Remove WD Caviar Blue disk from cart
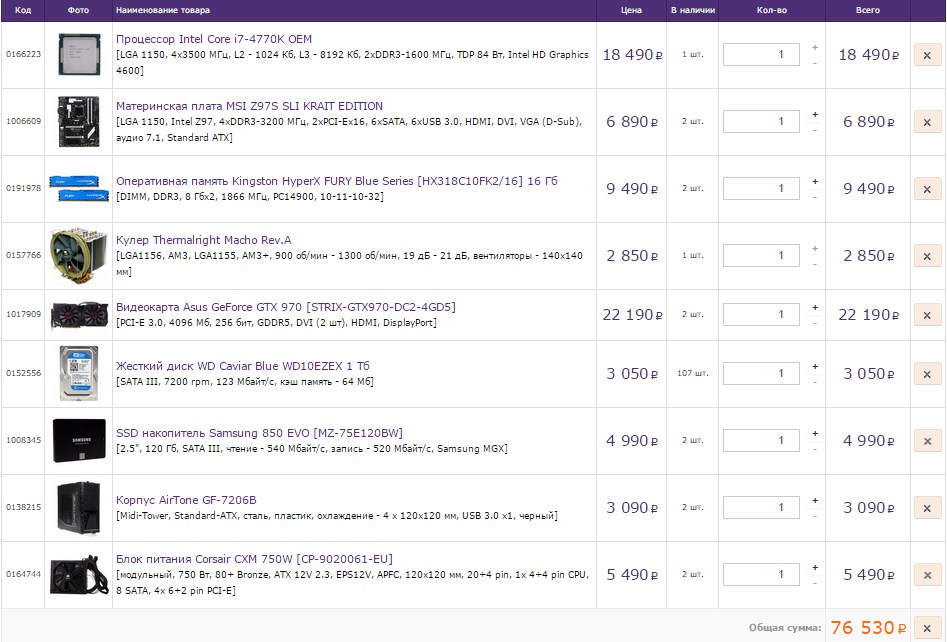Screen dimensions: 947x642 (927, 374)
